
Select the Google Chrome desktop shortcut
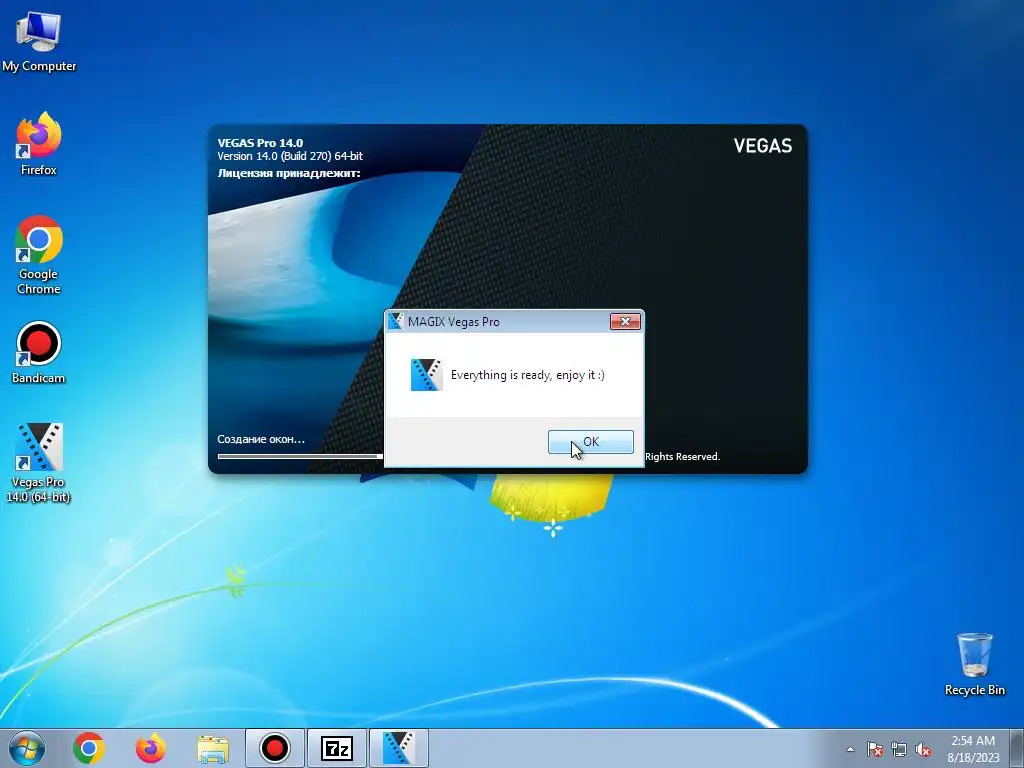39,255
